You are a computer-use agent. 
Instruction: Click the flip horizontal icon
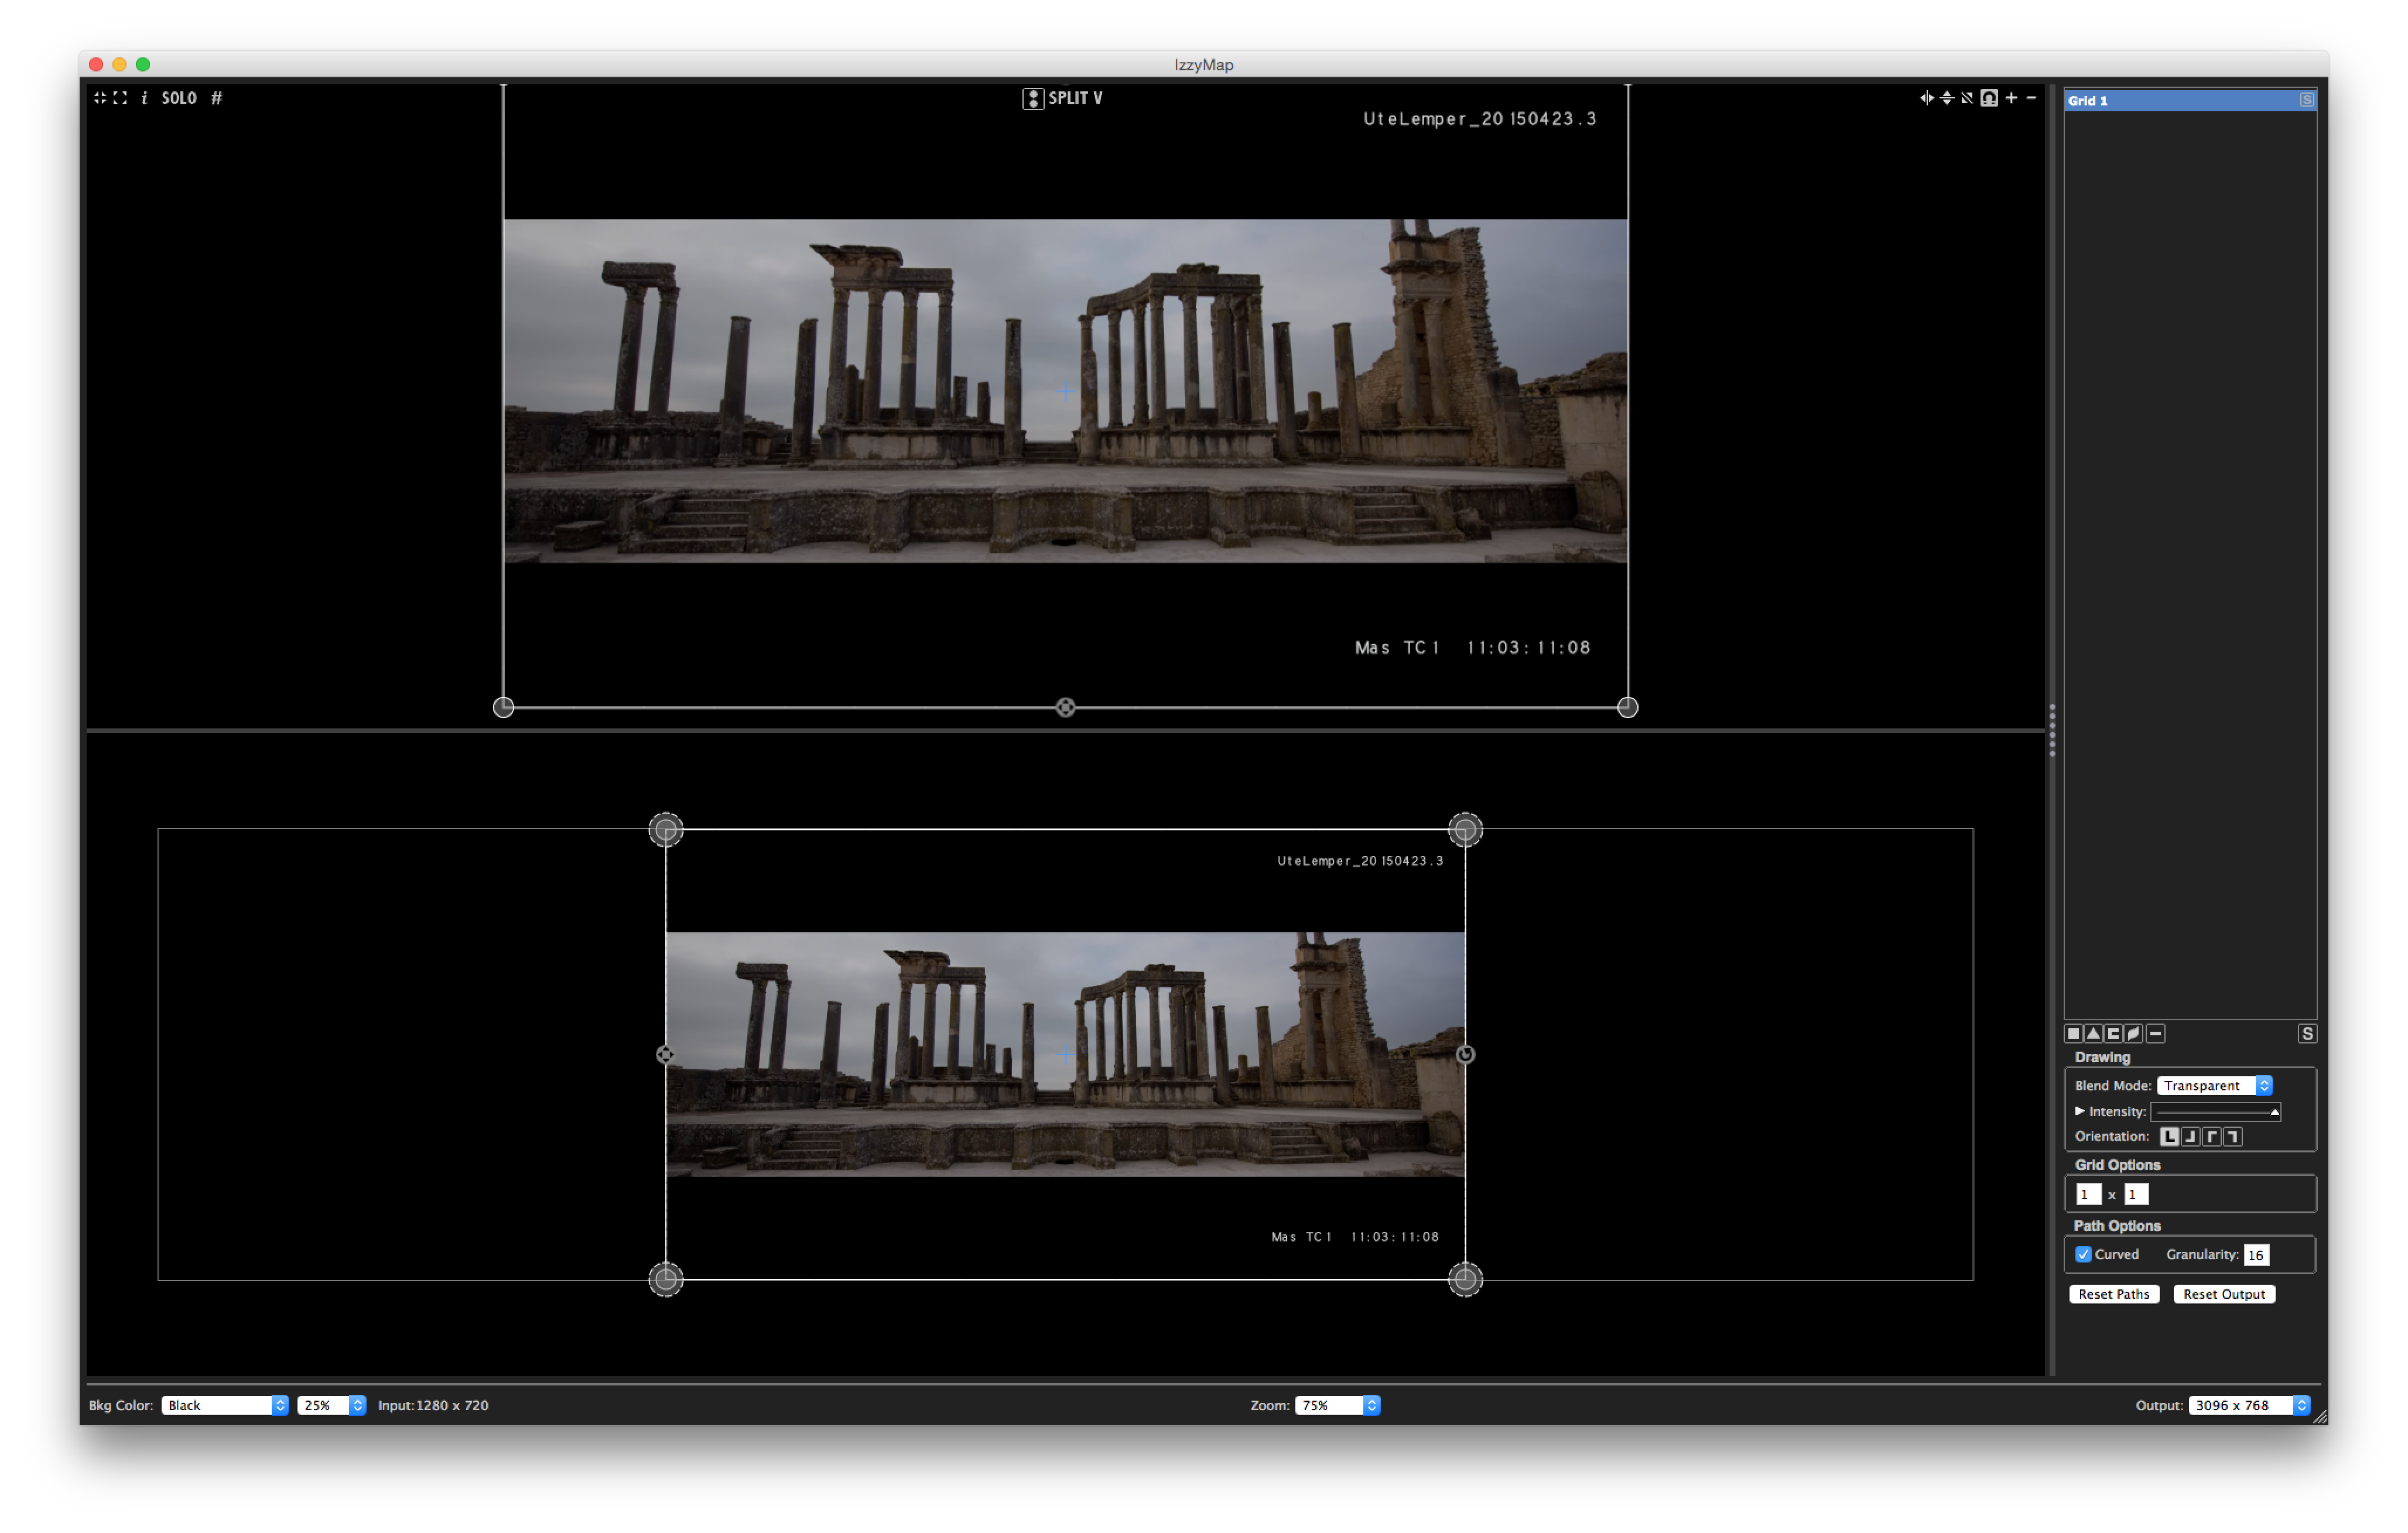(x=1926, y=98)
